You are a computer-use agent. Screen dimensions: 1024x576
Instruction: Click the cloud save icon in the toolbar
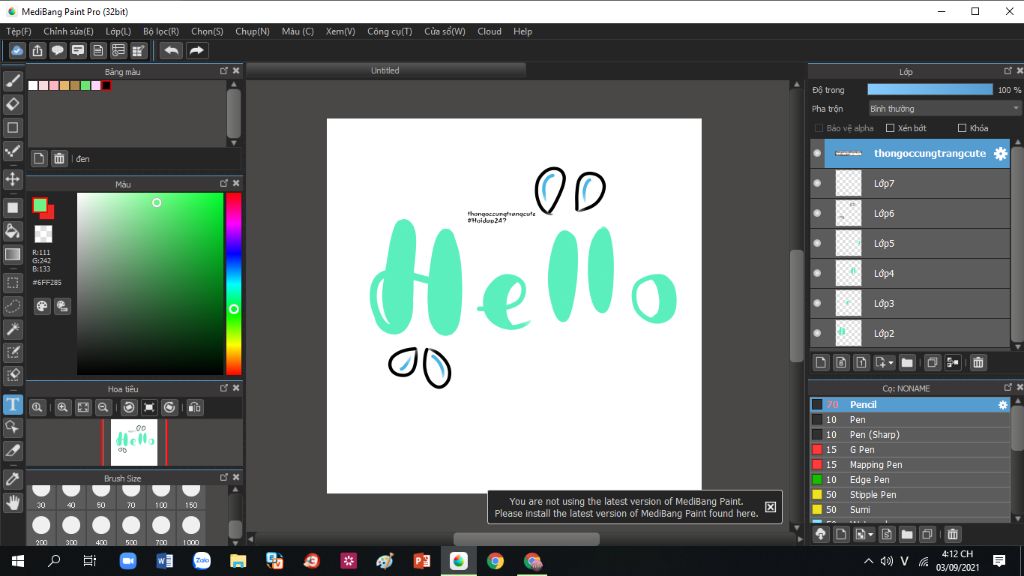pyautogui.click(x=17, y=50)
